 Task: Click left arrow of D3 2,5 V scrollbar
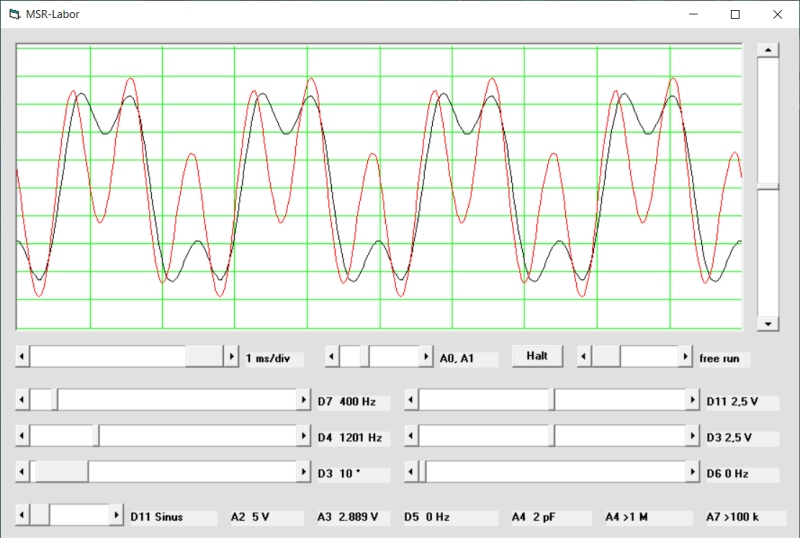pyautogui.click(x=411, y=437)
